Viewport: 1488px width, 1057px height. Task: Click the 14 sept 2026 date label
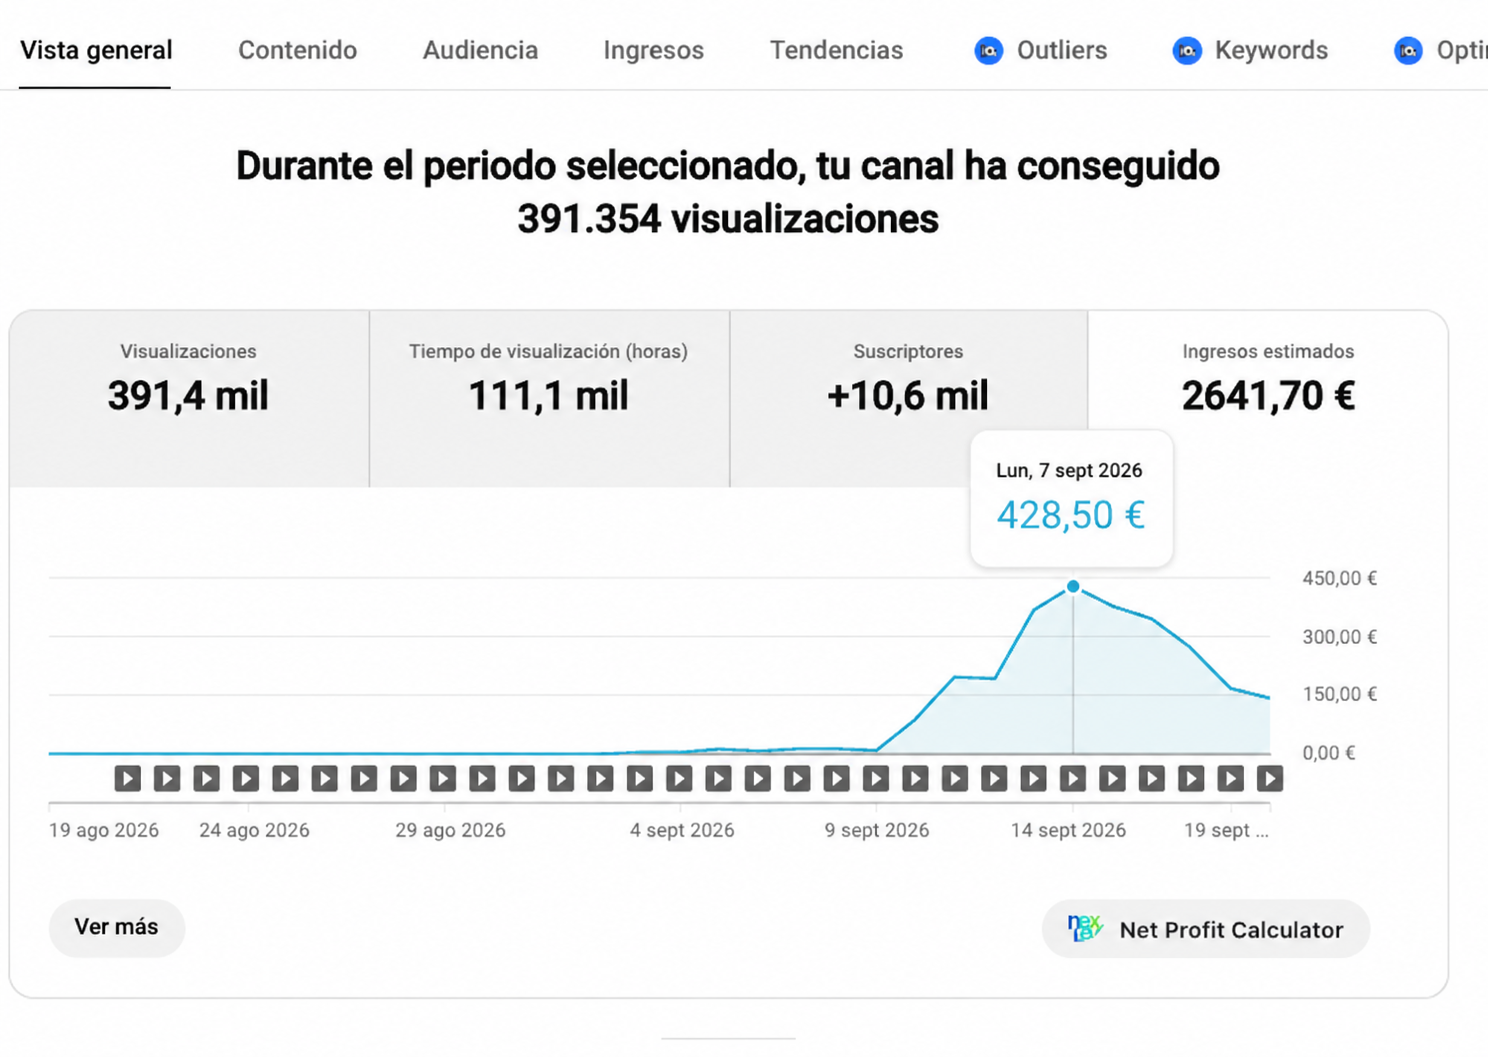1068,830
